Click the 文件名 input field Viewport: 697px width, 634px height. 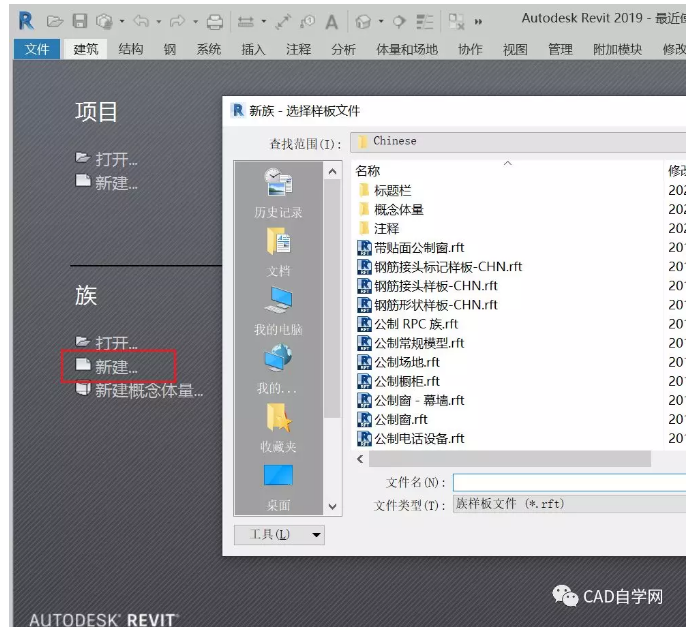point(569,483)
